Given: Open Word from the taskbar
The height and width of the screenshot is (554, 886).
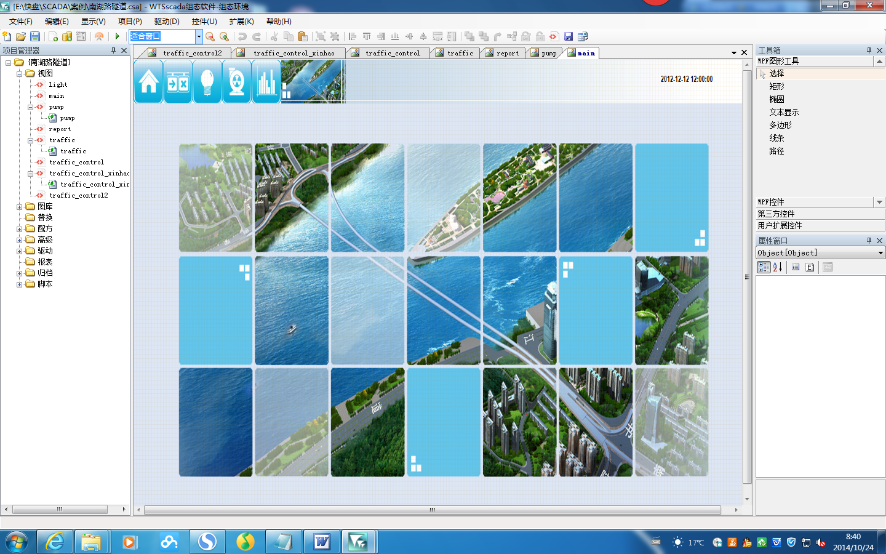Looking at the screenshot, I should coord(322,542).
